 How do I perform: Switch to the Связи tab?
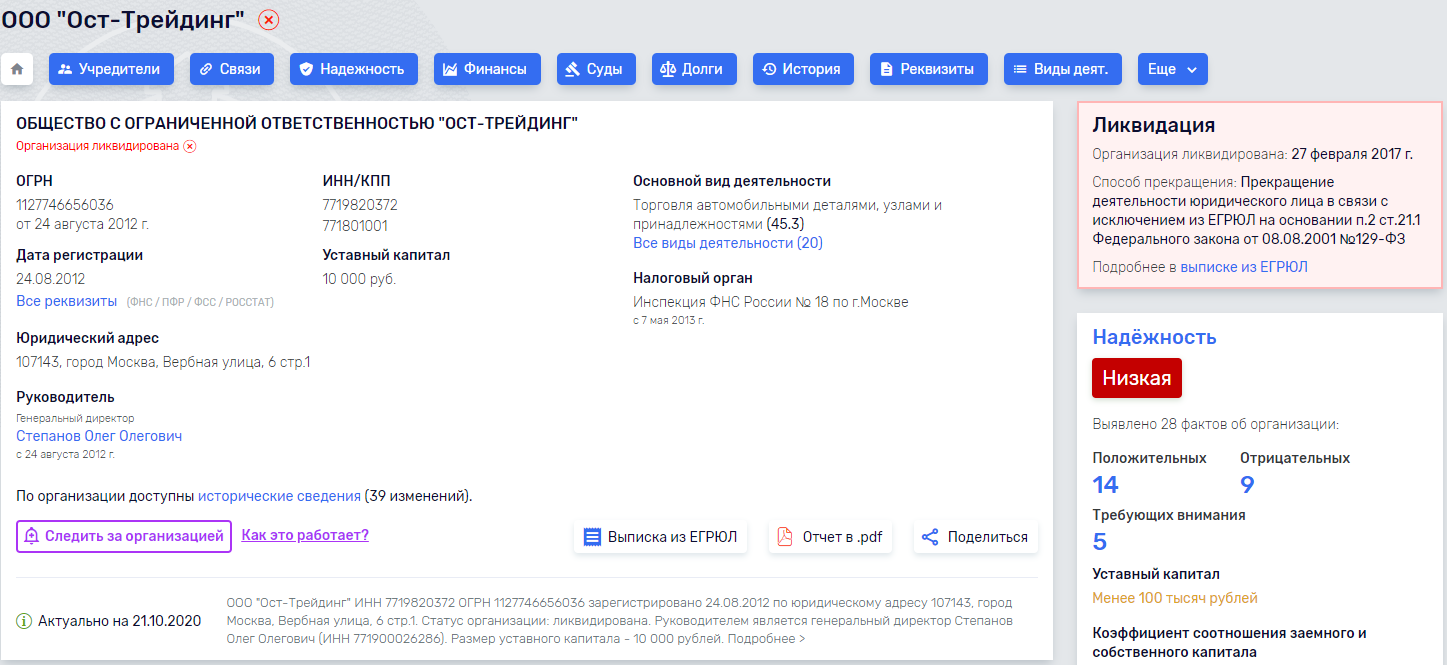(x=232, y=69)
